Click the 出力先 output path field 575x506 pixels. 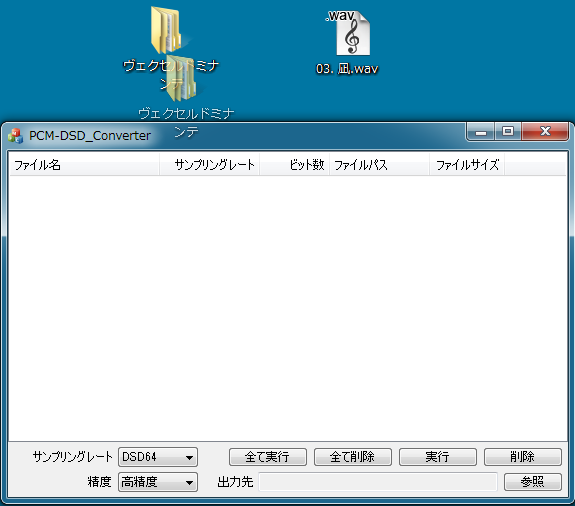pyautogui.click(x=378, y=481)
